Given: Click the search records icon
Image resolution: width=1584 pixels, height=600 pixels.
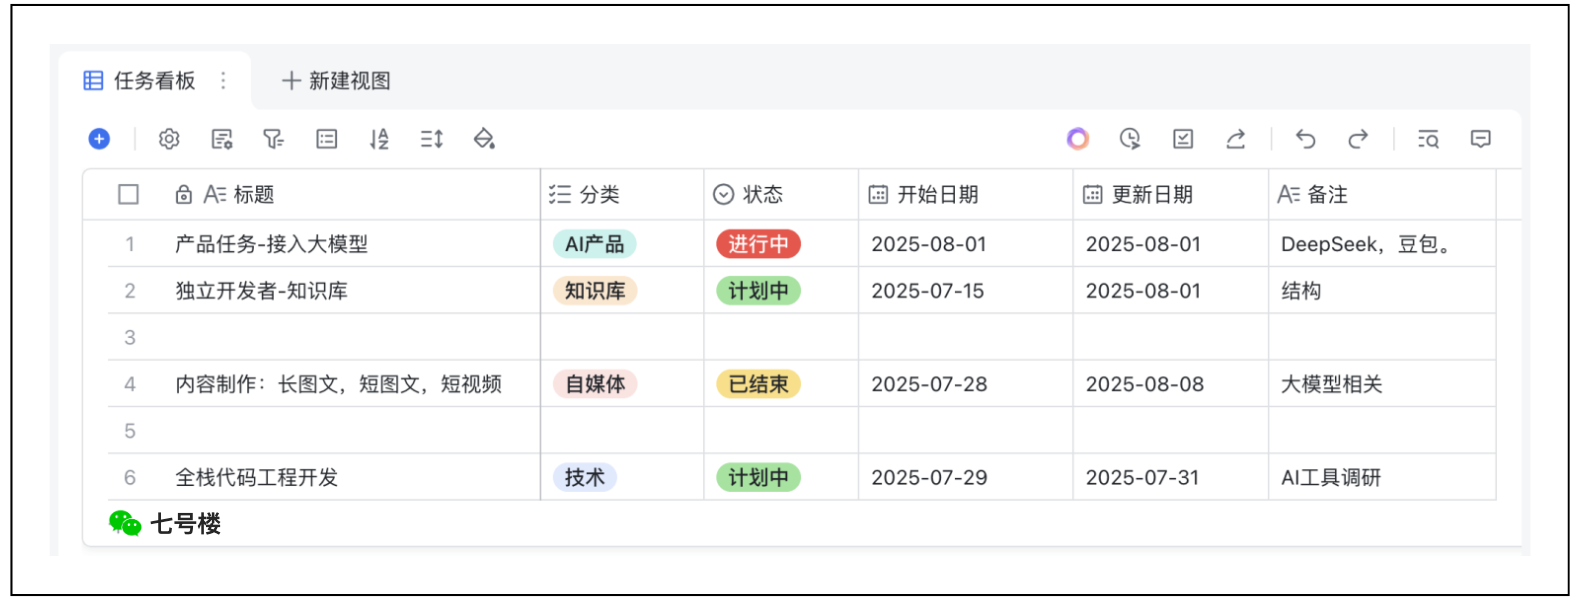Looking at the screenshot, I should tap(1428, 139).
